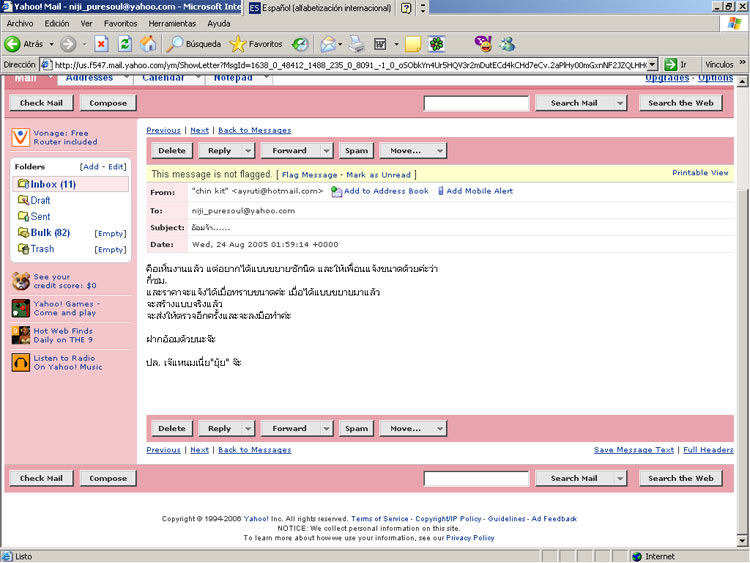Open the Printable View link
The width and height of the screenshot is (750, 563).
pyautogui.click(x=700, y=173)
